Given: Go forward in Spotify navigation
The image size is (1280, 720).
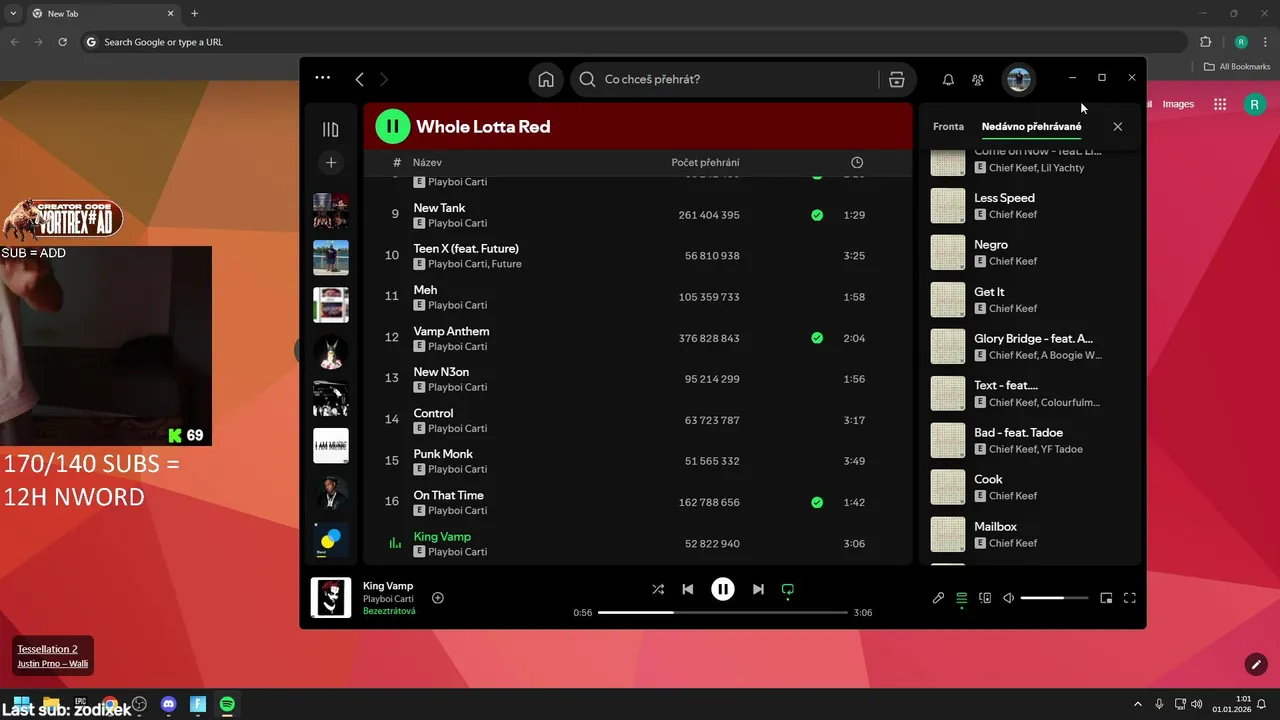Looking at the screenshot, I should click(384, 79).
